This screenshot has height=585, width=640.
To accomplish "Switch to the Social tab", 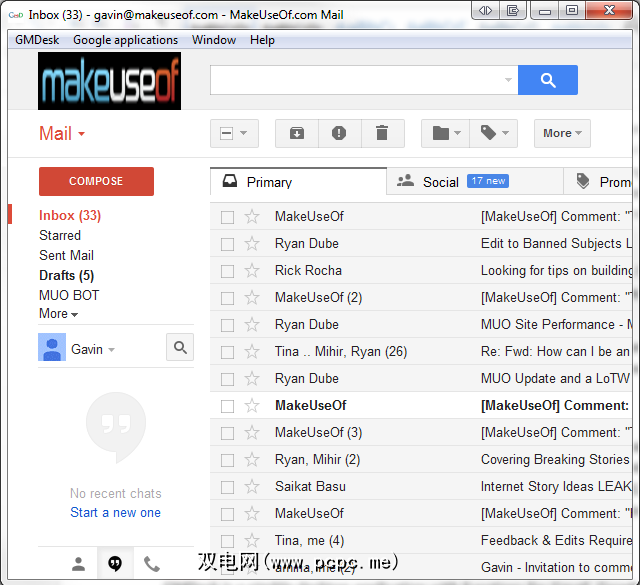I will pyautogui.click(x=475, y=182).
